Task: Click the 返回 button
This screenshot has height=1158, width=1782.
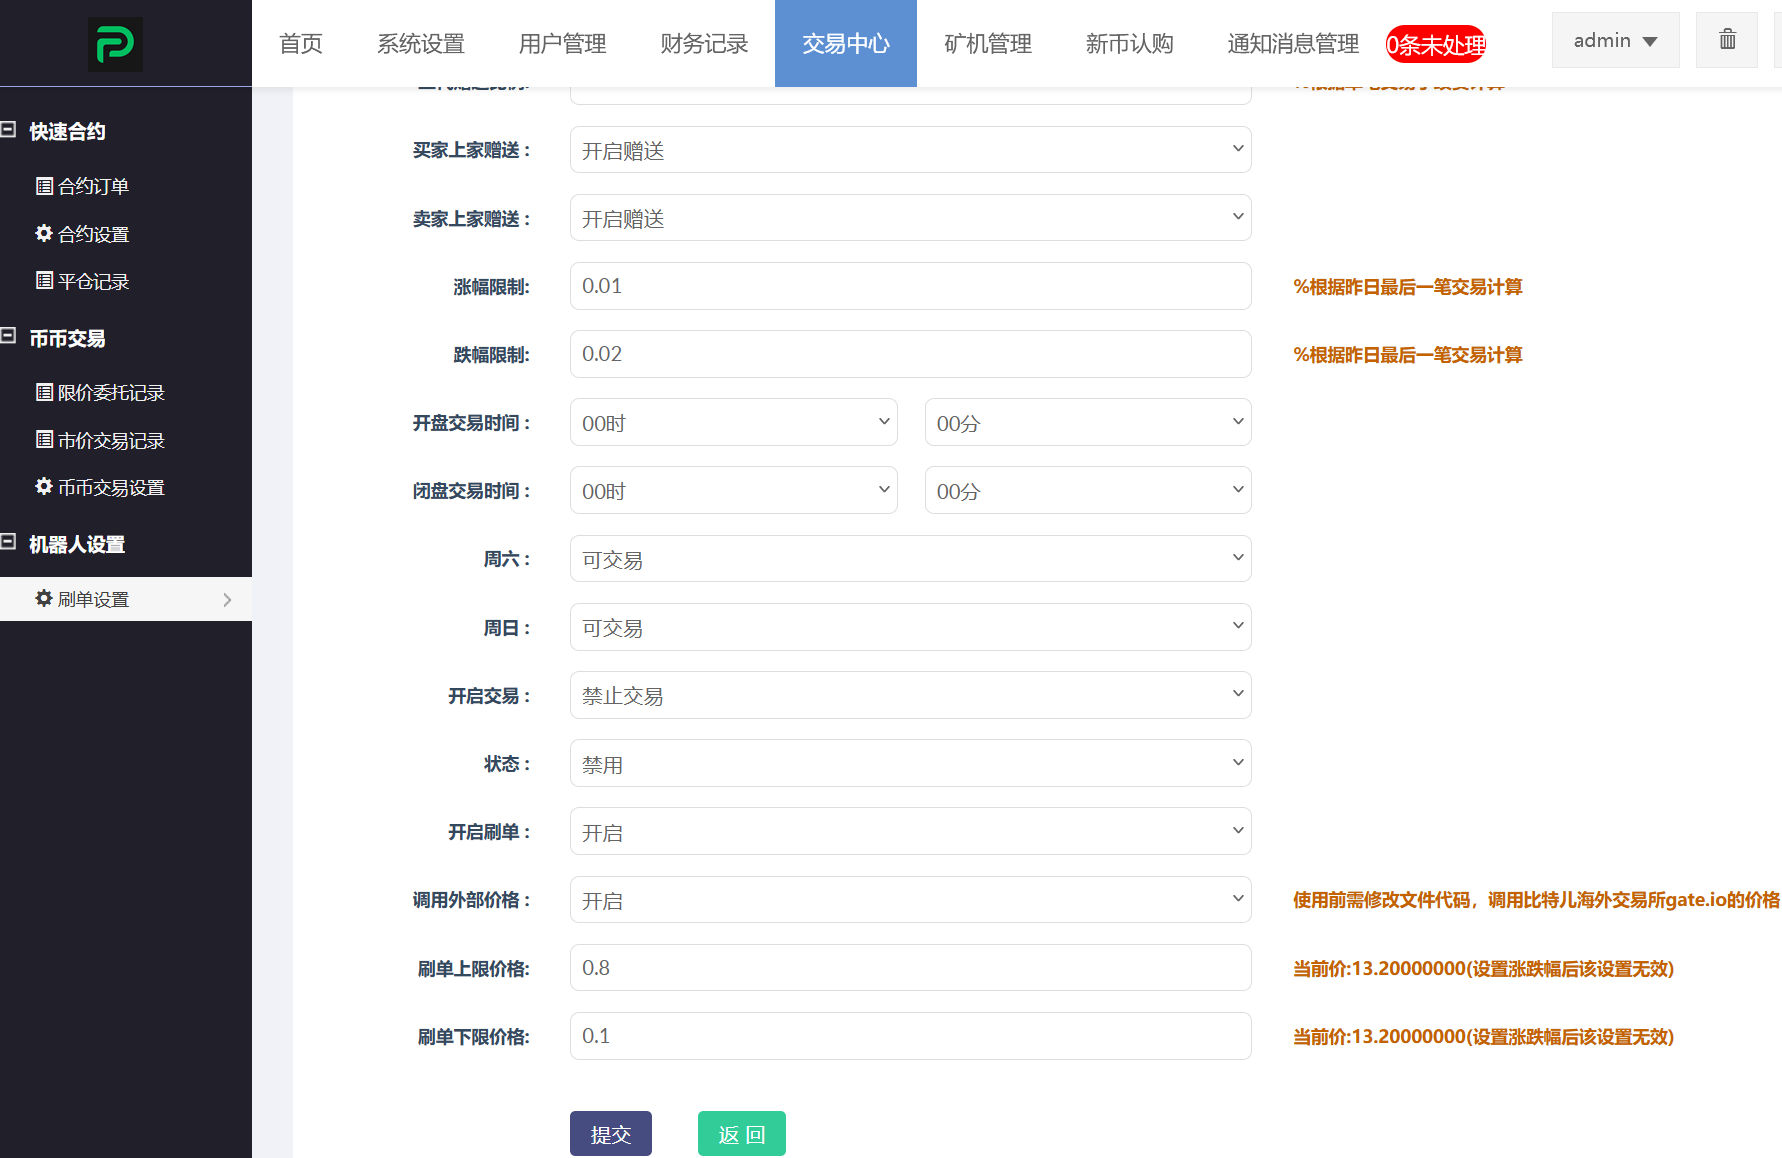Action: 742,1134
